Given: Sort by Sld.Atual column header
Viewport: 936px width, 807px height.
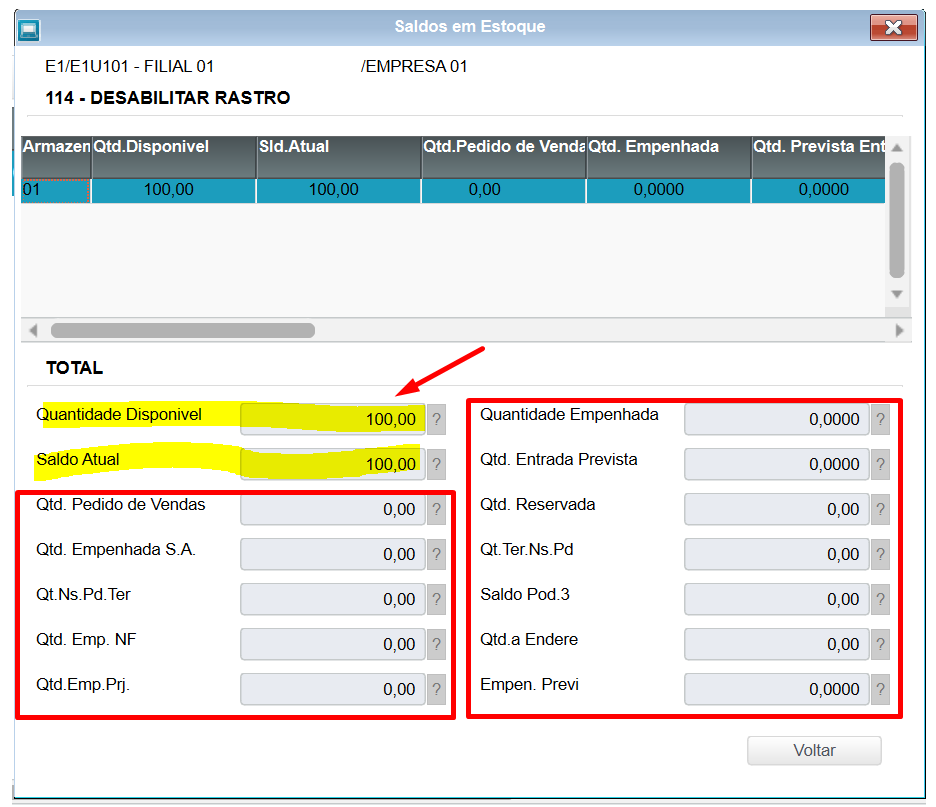Looking at the screenshot, I should (338, 156).
